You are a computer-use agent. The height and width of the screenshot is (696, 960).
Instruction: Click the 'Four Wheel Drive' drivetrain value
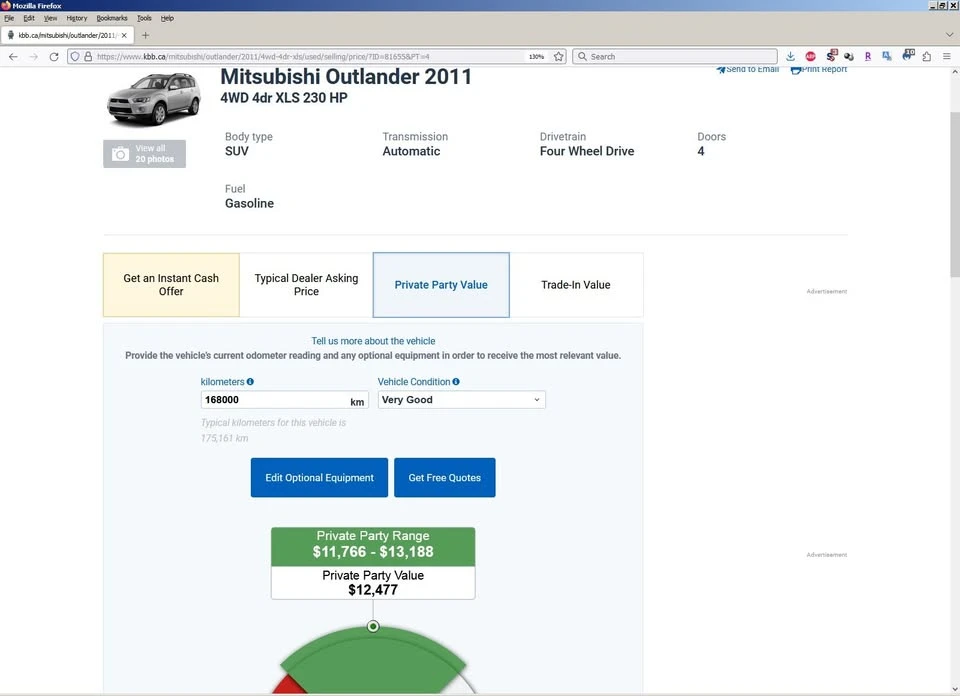pyautogui.click(x=587, y=151)
